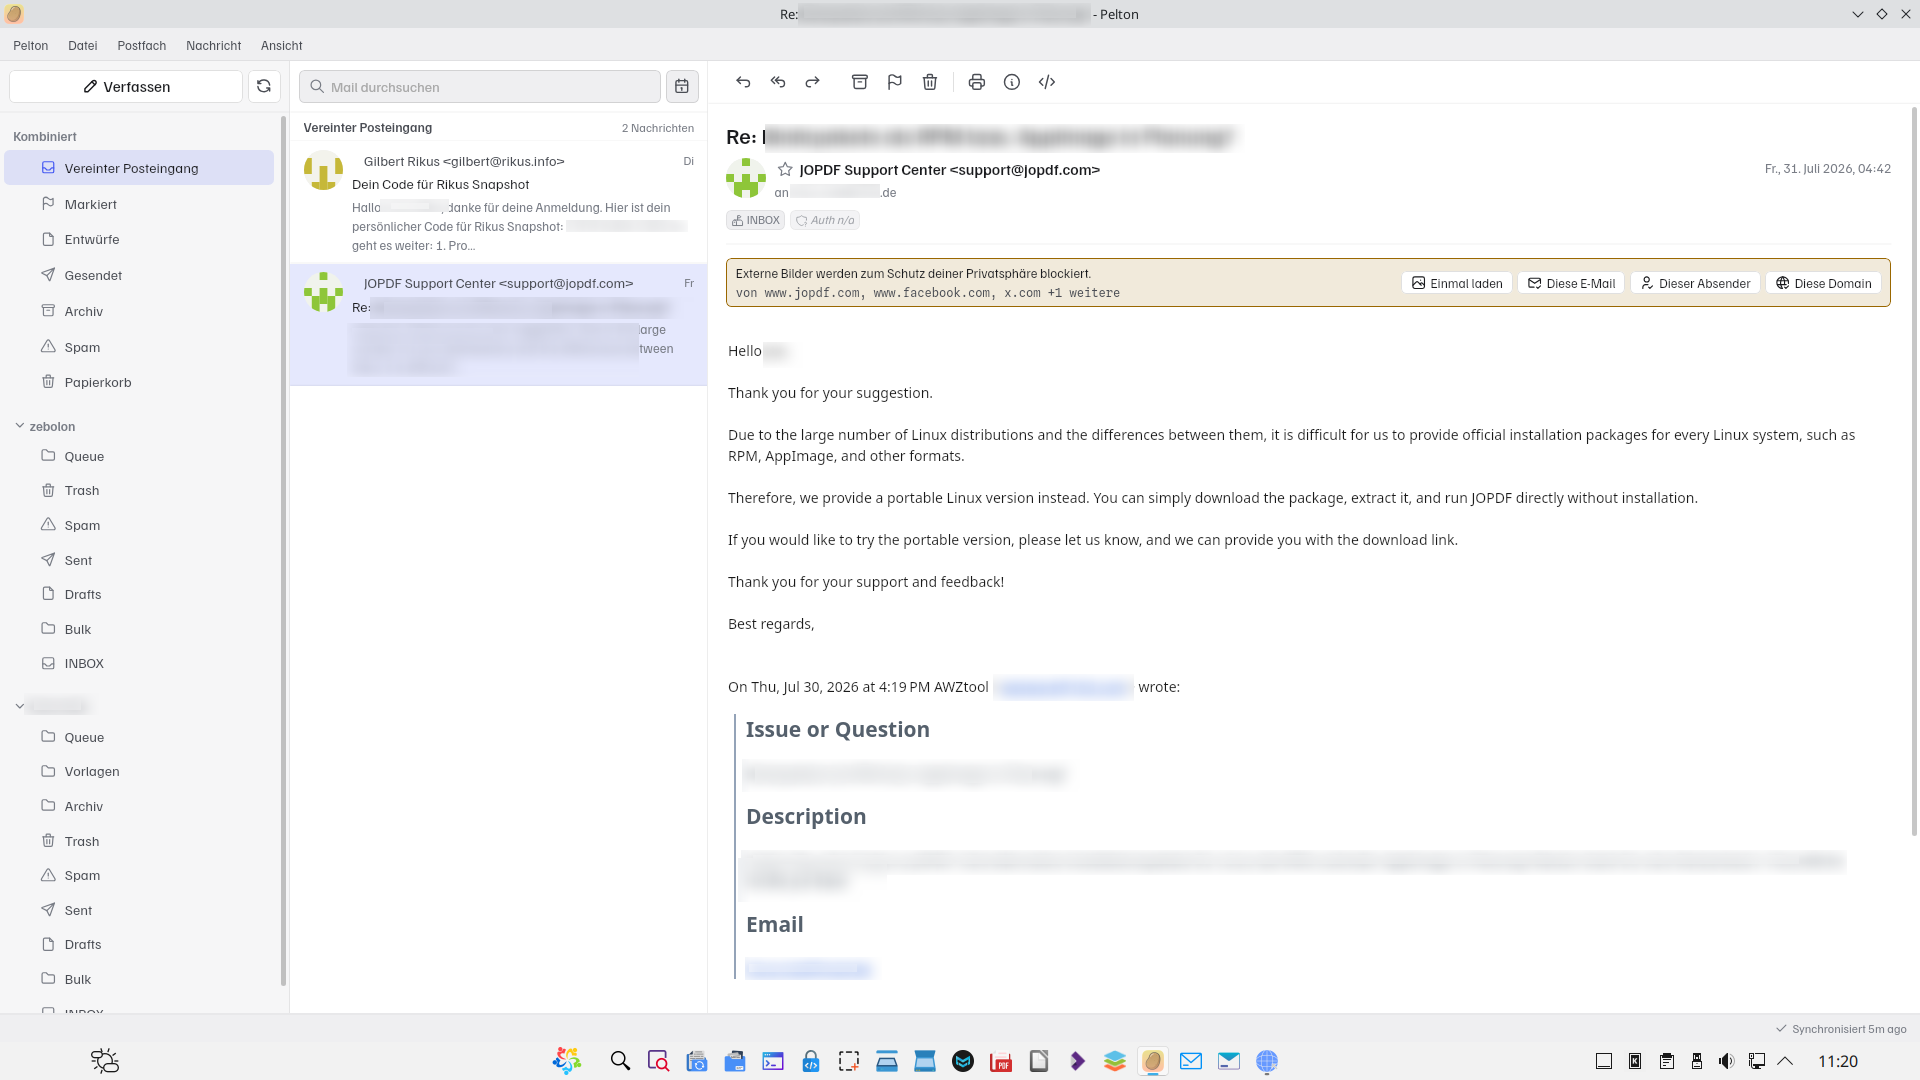Screen dimensions: 1920x1080
Task: Load external images once with Einmal laden
Action: coord(1457,283)
